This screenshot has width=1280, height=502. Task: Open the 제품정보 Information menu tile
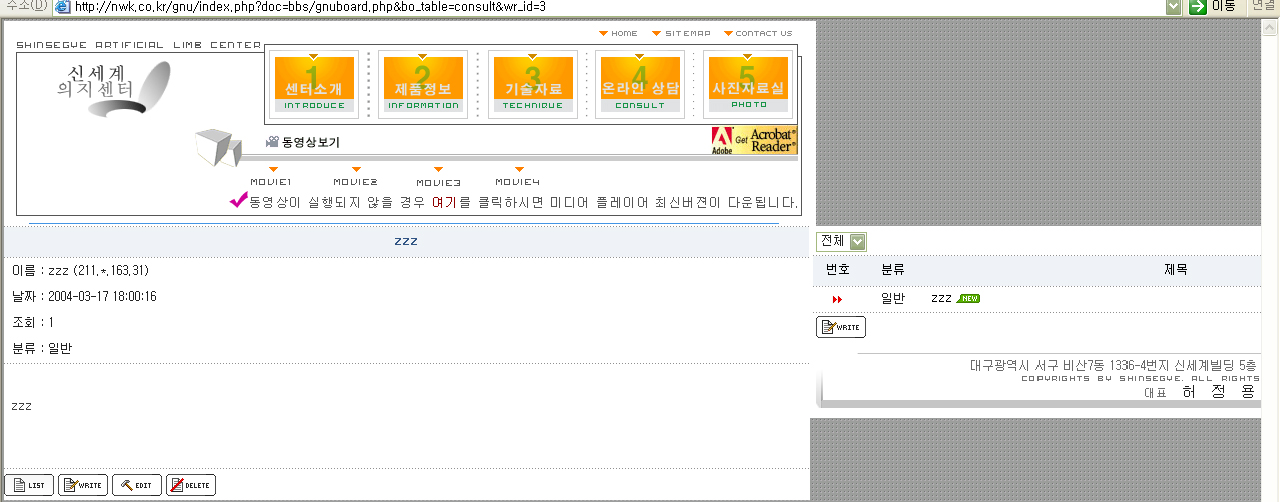pyautogui.click(x=423, y=84)
